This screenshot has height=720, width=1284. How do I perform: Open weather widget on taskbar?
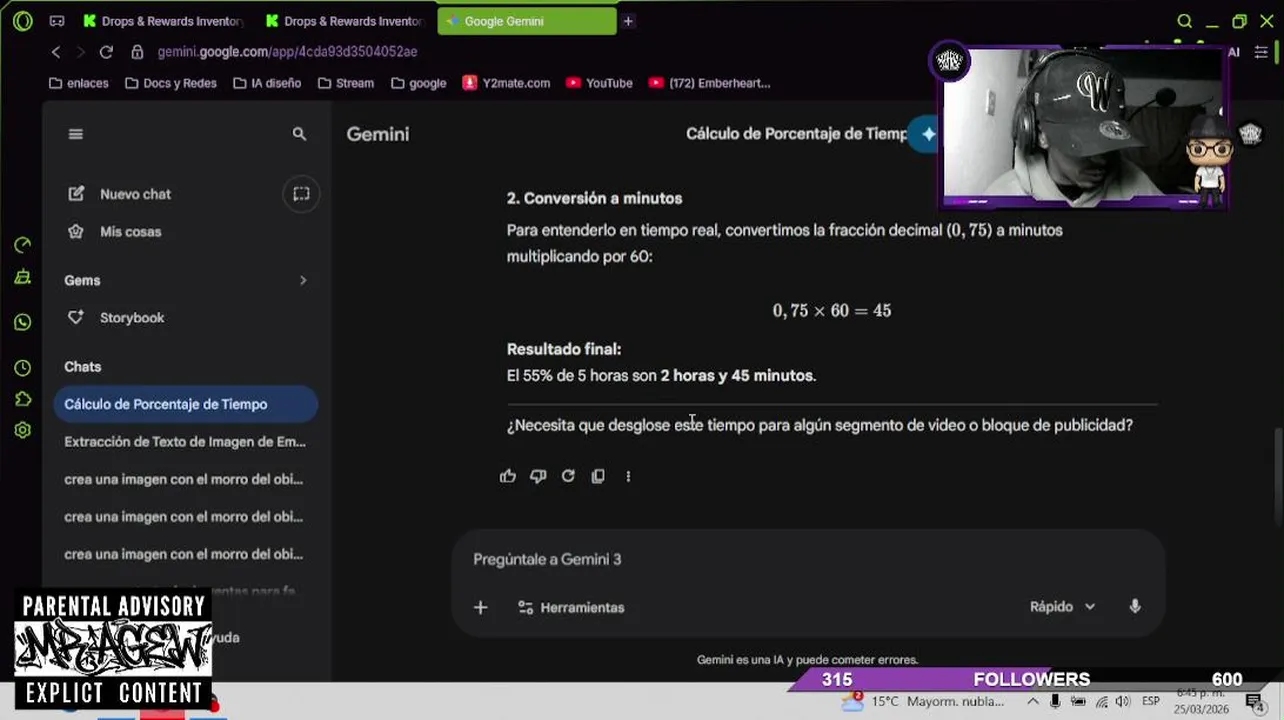point(922,702)
